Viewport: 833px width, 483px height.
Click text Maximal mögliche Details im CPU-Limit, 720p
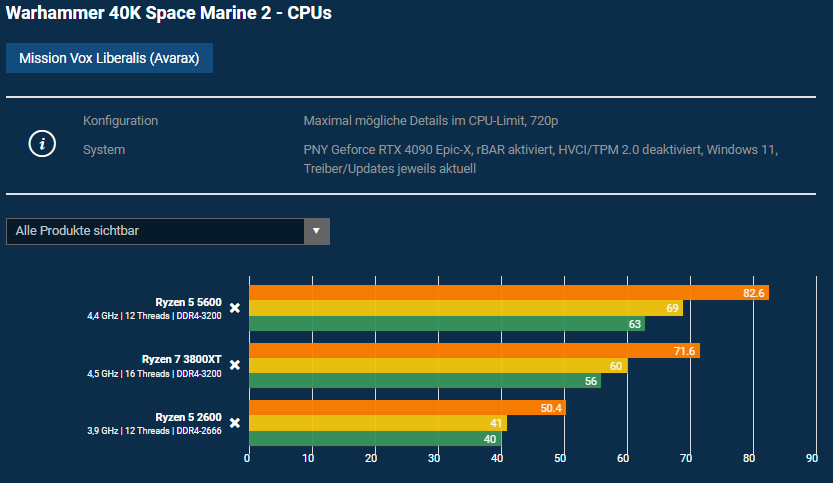pyautogui.click(x=431, y=121)
